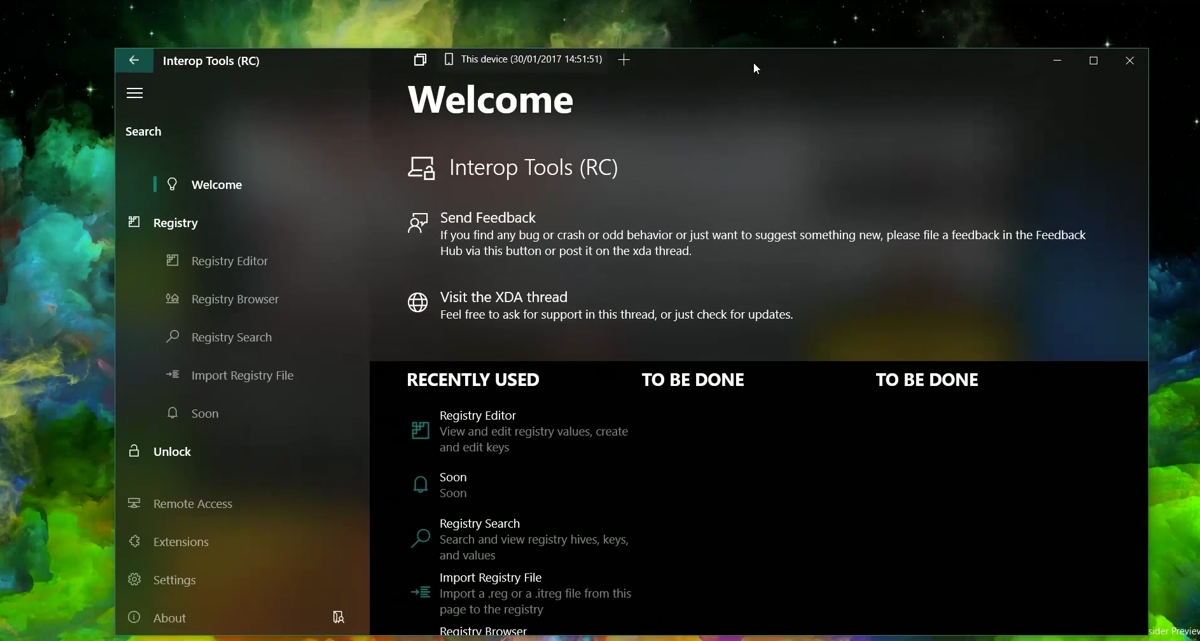This screenshot has height=641, width=1200.
Task: Click the first TO BE DONE heading
Action: click(x=693, y=380)
